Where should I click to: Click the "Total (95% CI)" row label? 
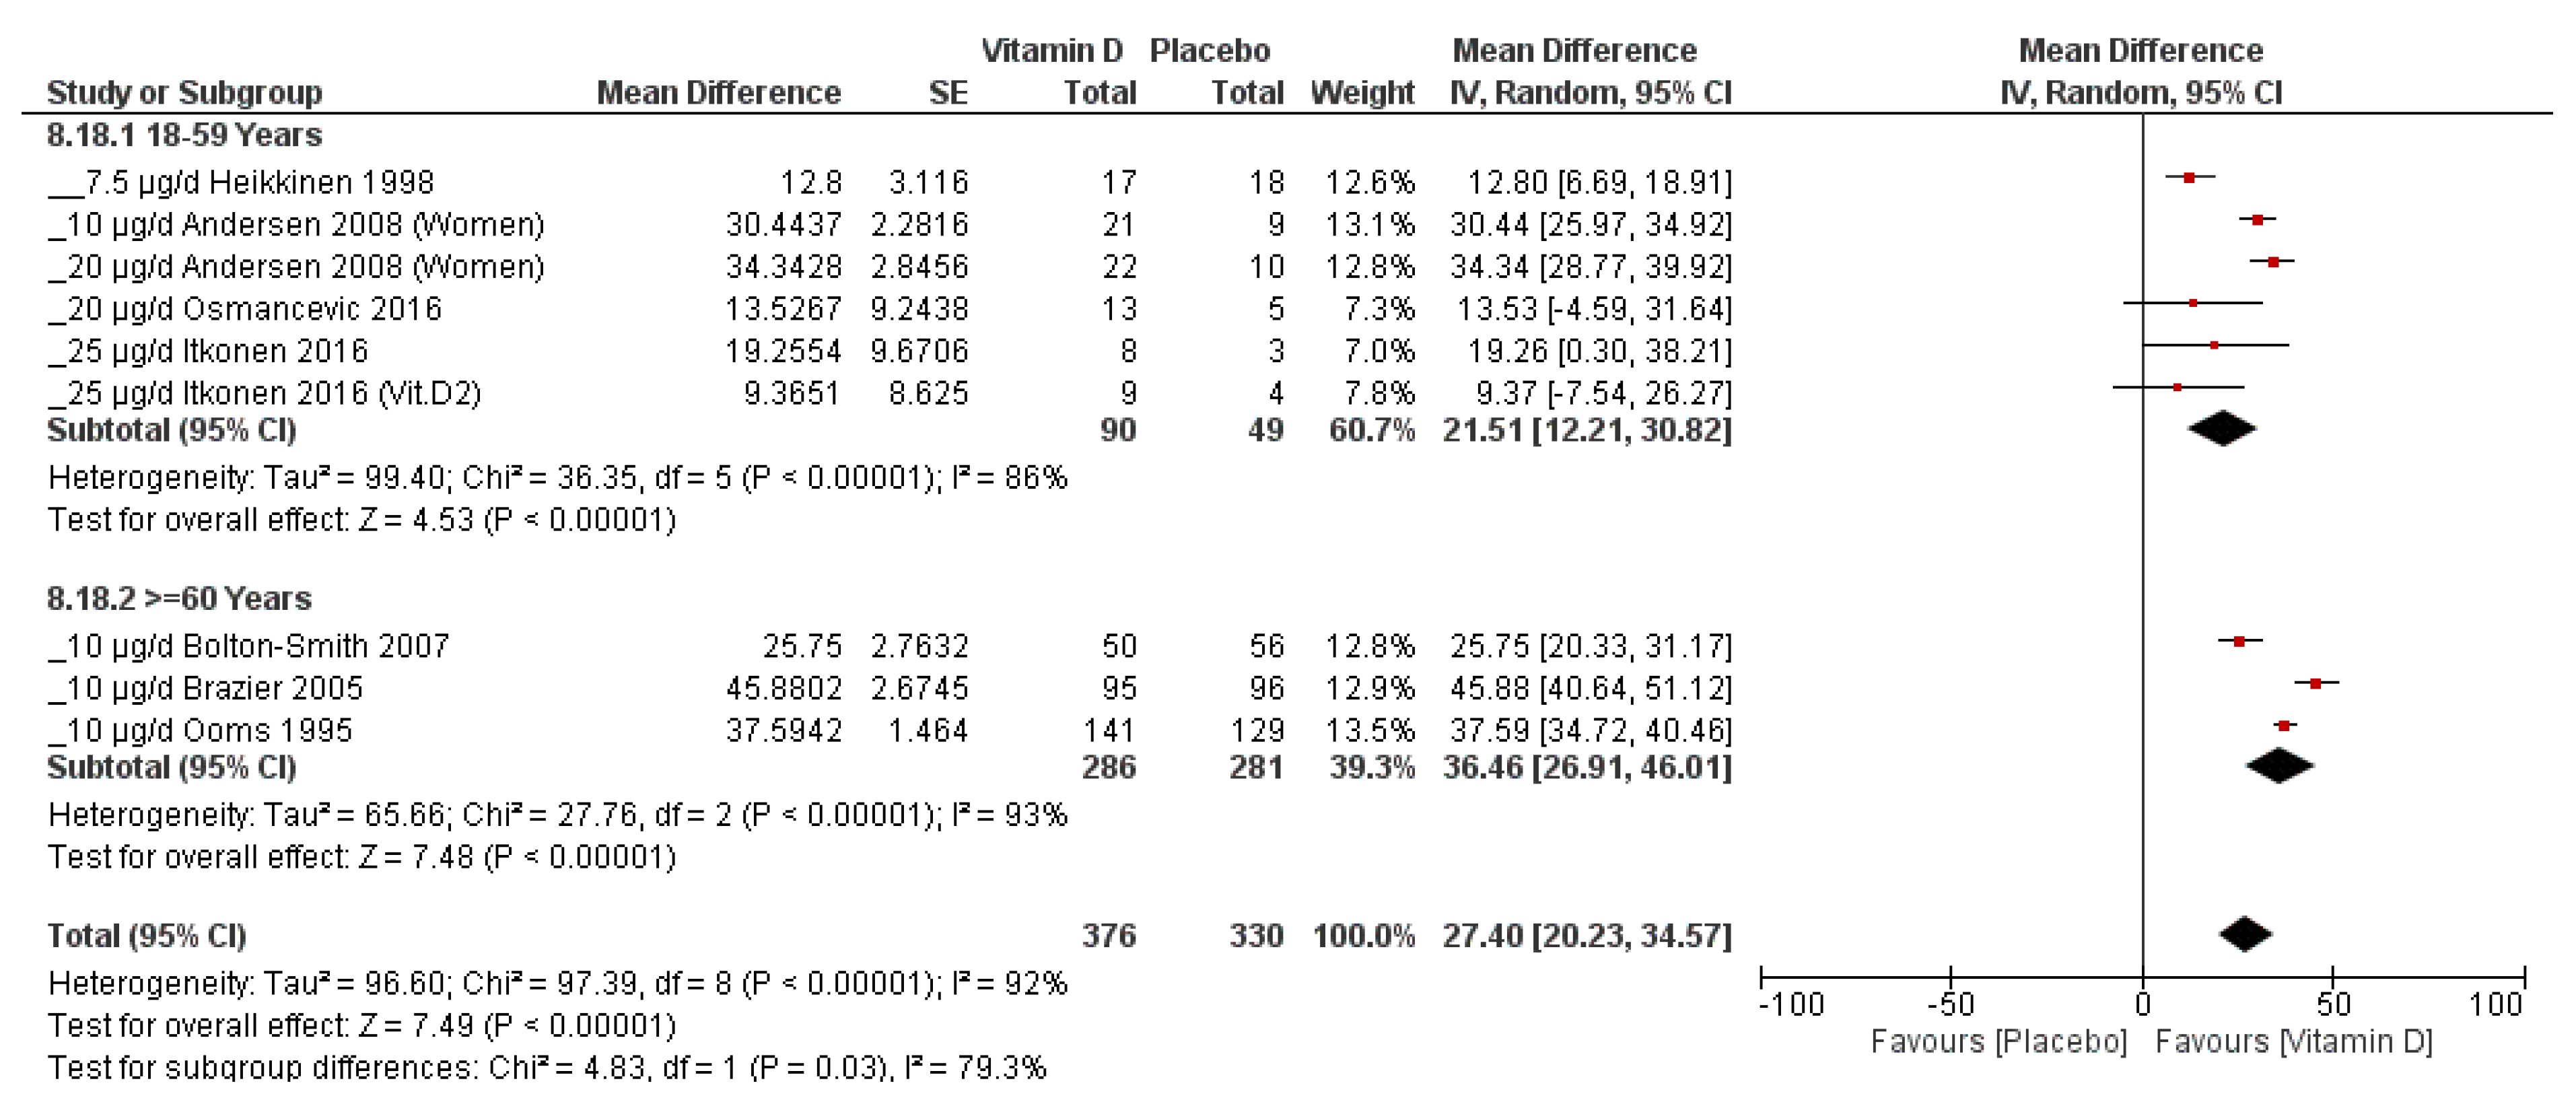coord(146,936)
